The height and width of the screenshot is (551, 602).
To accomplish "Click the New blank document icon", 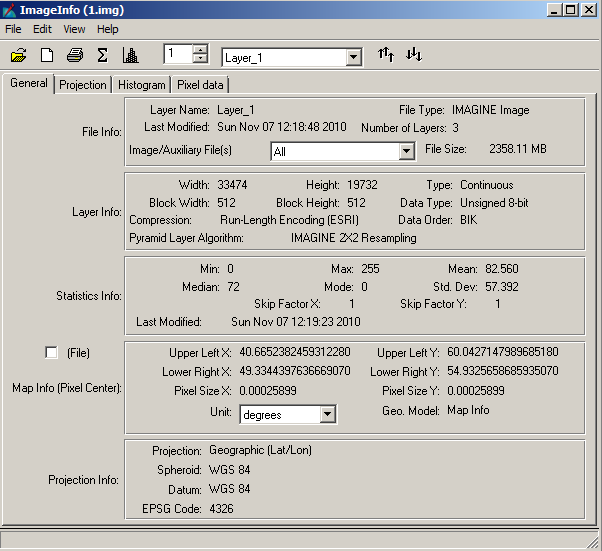I will point(46,55).
